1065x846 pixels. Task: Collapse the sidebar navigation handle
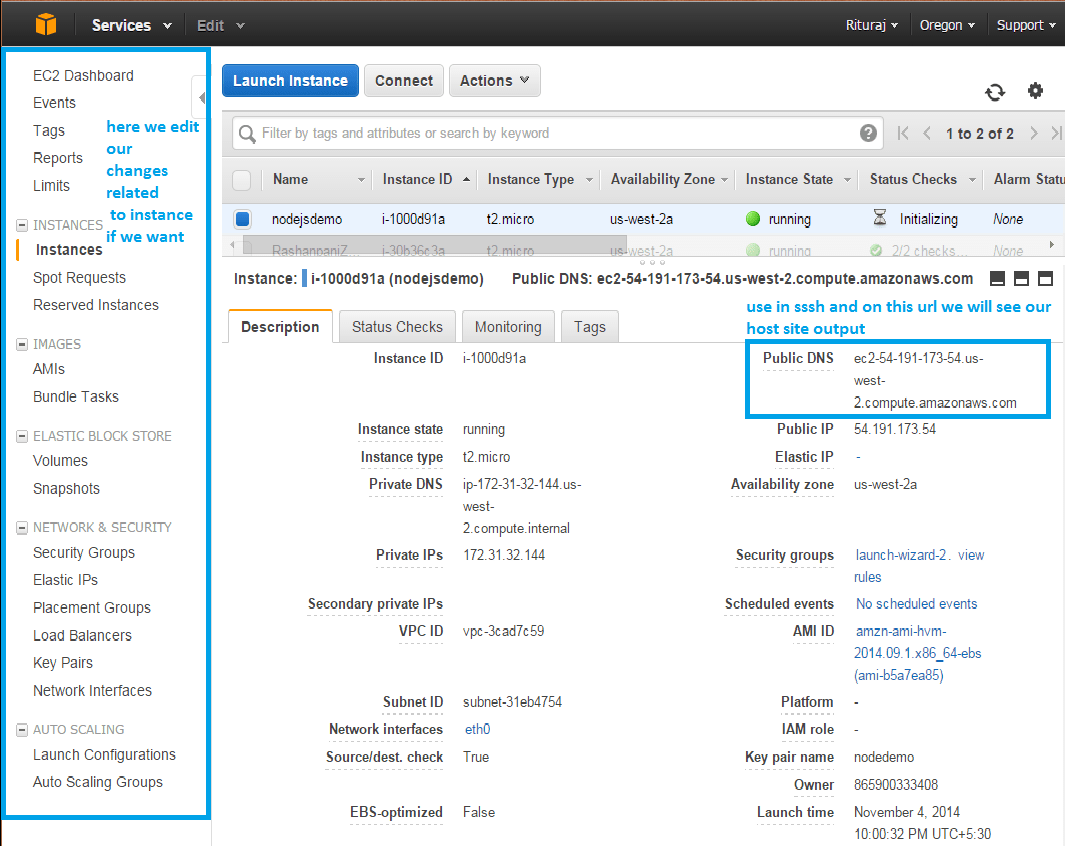coord(200,98)
